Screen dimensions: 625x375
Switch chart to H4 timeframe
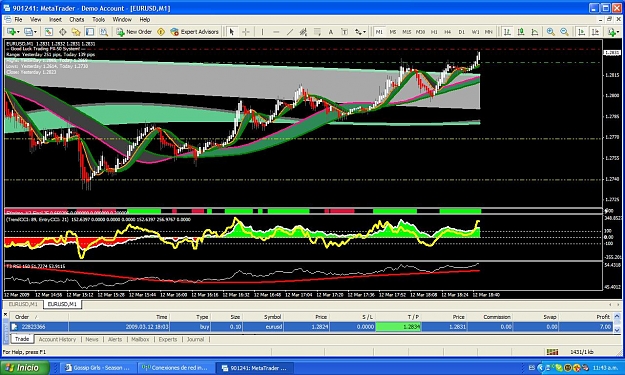pos(448,32)
